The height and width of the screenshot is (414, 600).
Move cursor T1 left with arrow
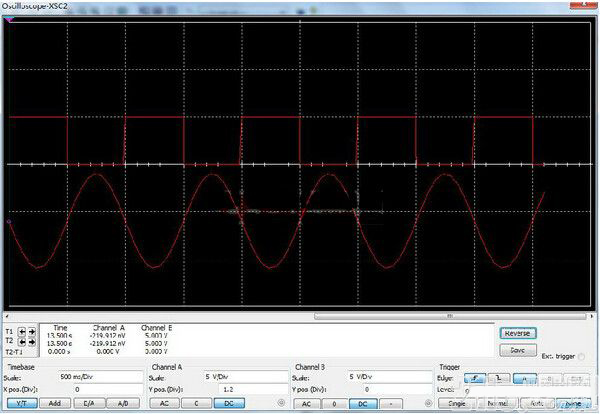coord(23,331)
